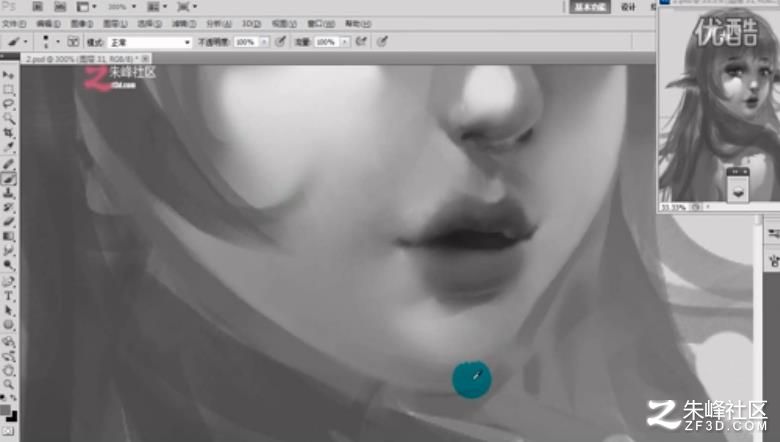Select the Clone Stamp tool
This screenshot has width=780, height=442.
pos(8,193)
